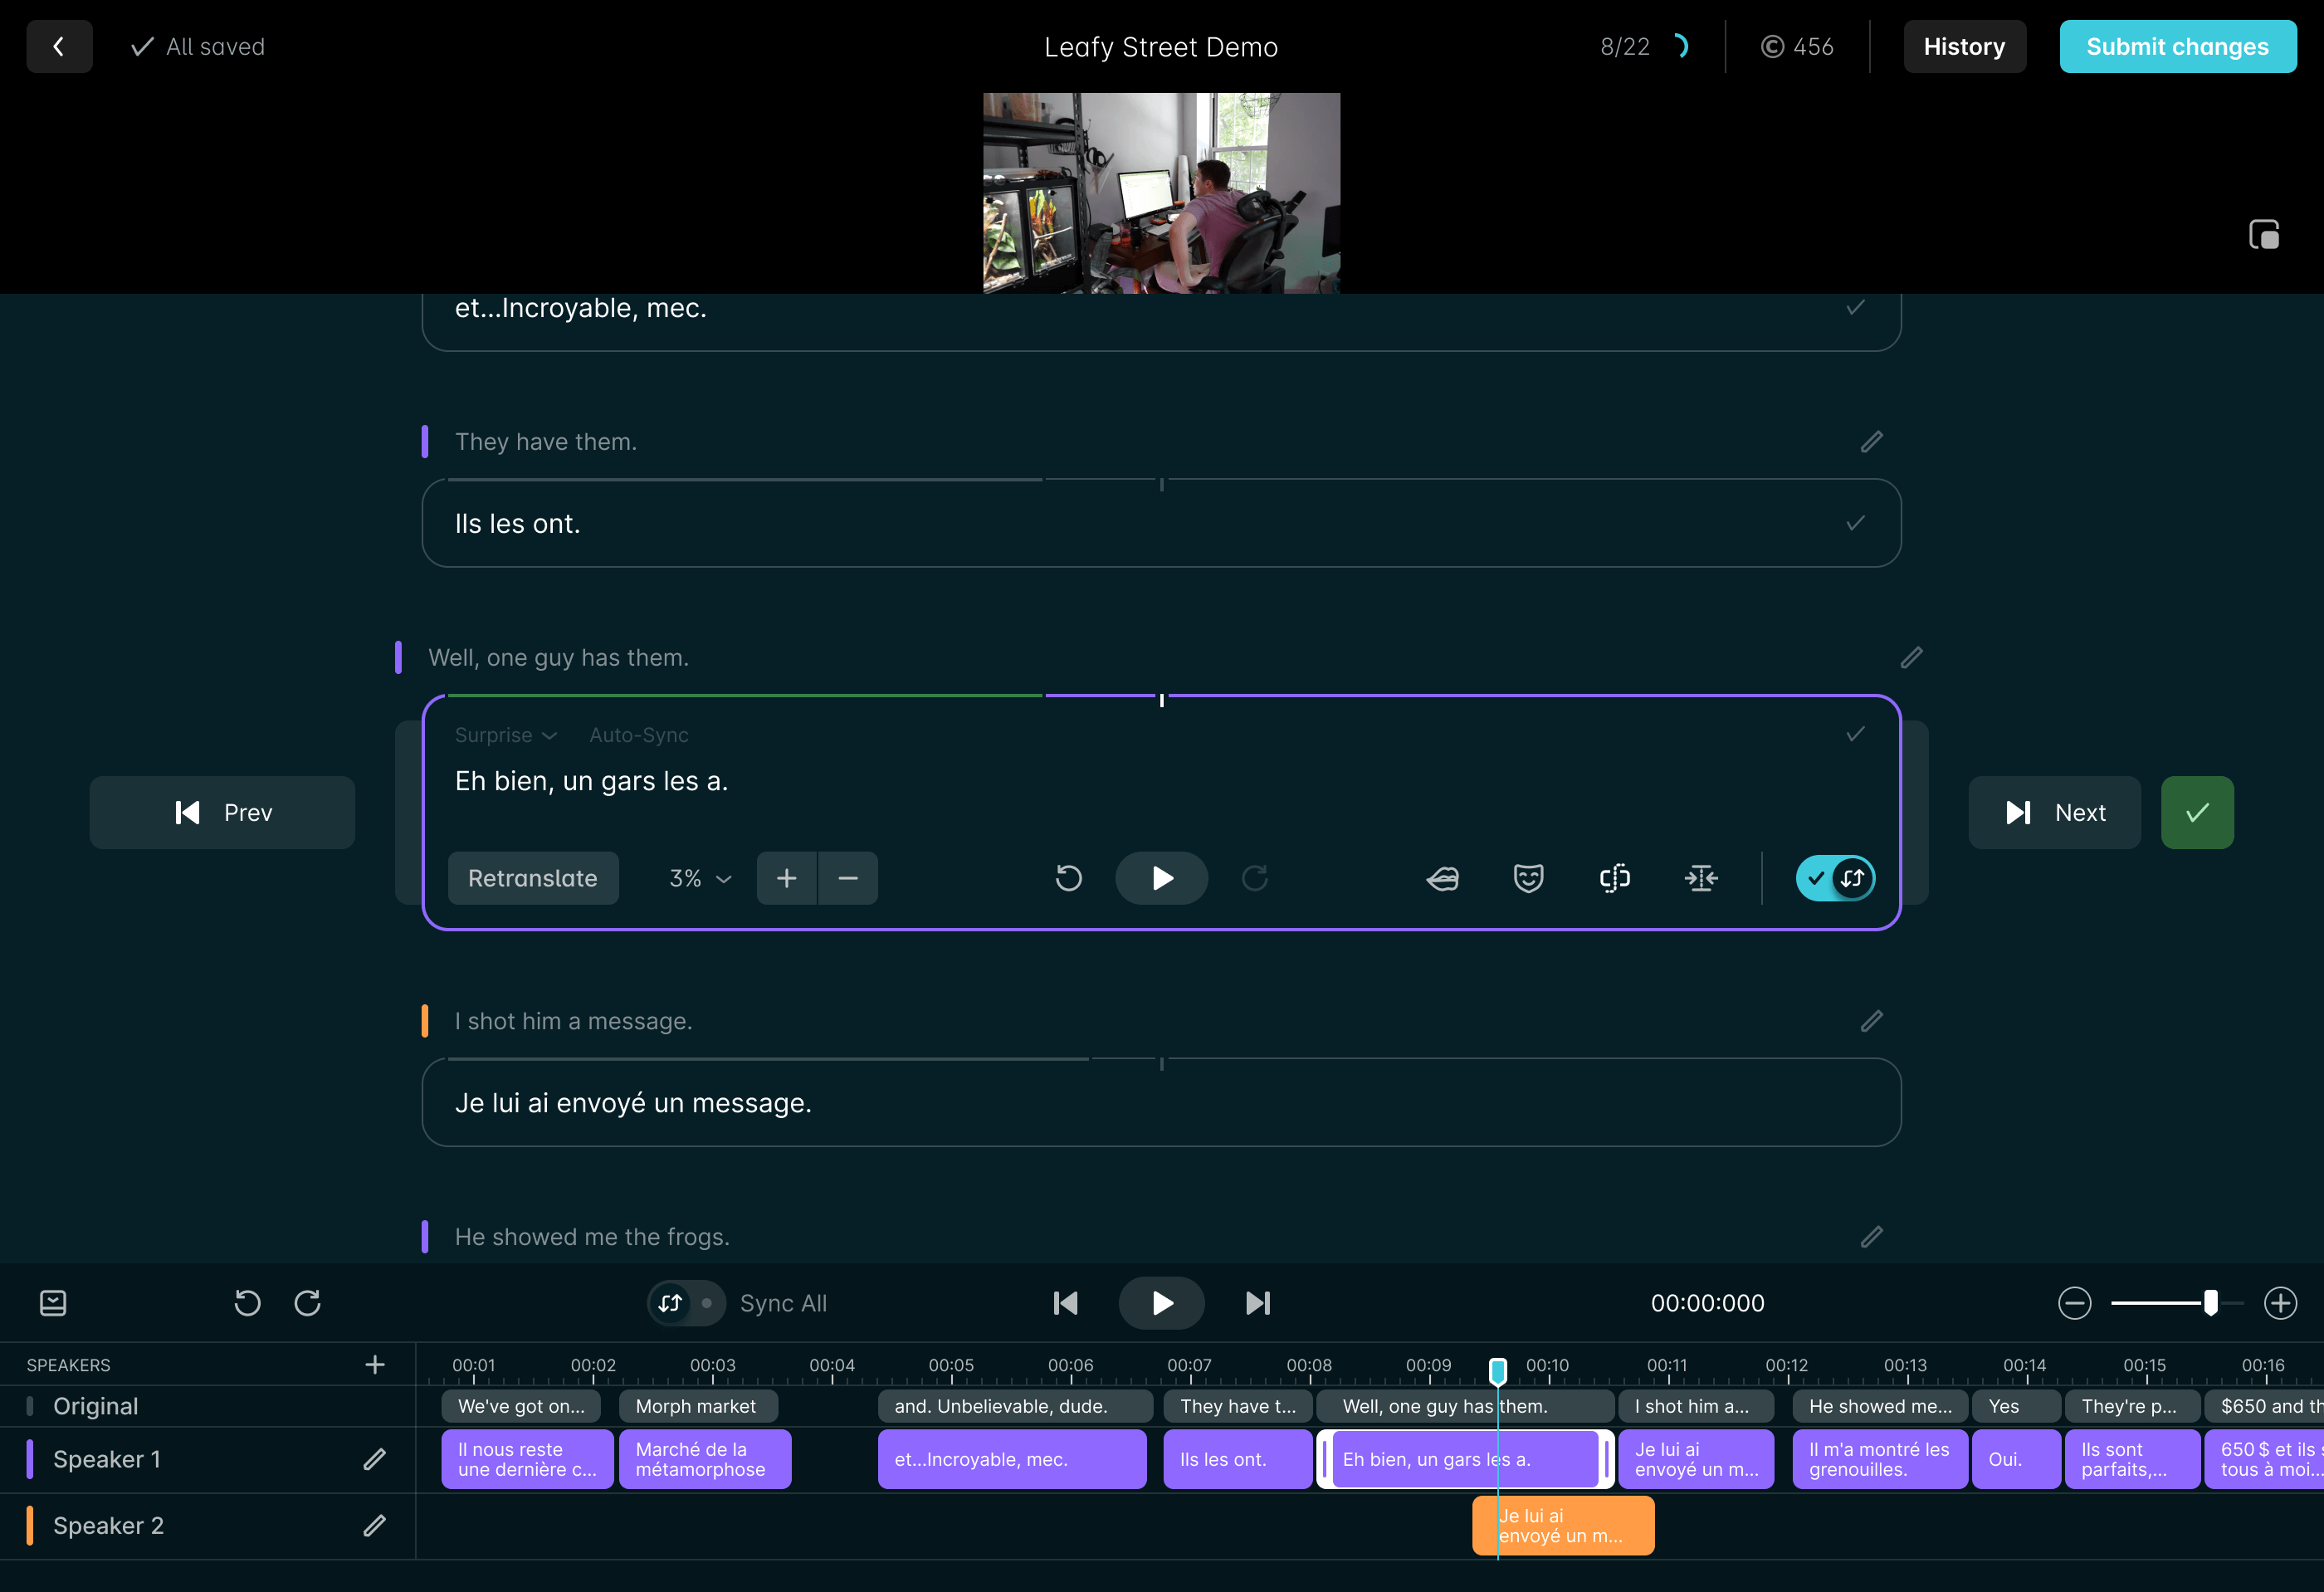This screenshot has height=1592, width=2324.
Task: Open the History panel
Action: pyautogui.click(x=1963, y=47)
